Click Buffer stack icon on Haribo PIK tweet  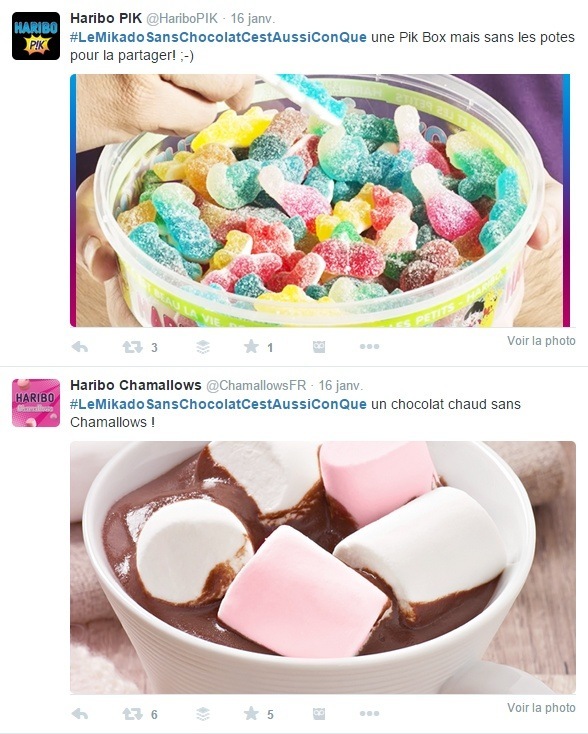[203, 347]
